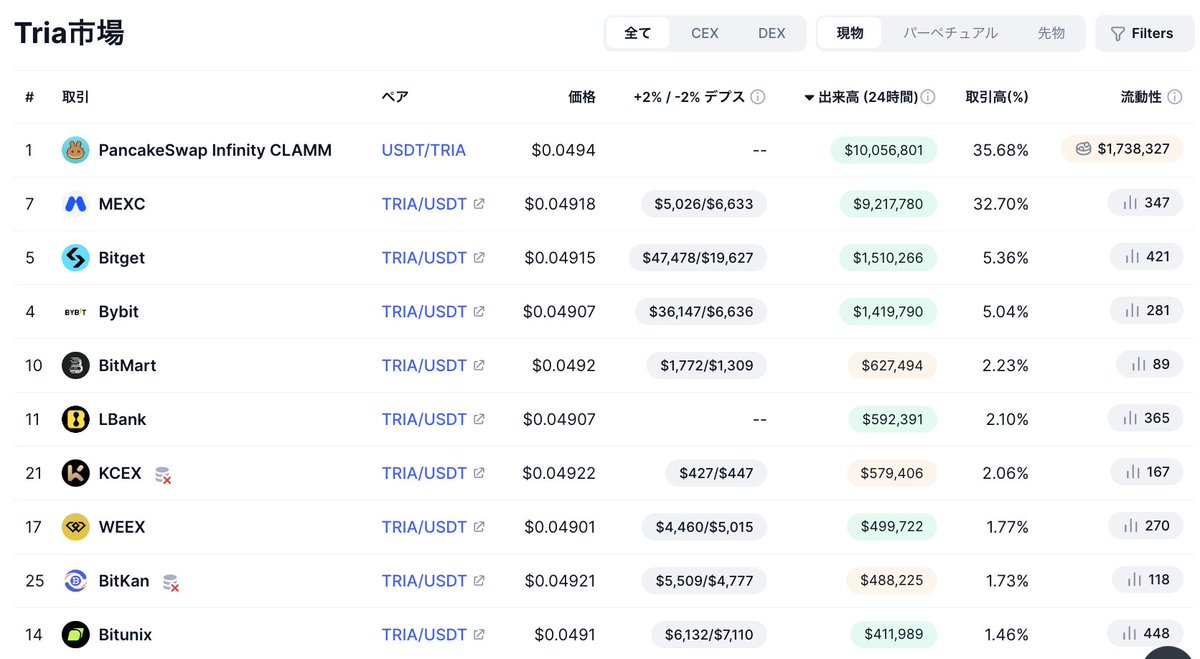Click liquidity score 448 badge for Bitunix
The image size is (1200, 659).
click(x=1145, y=633)
